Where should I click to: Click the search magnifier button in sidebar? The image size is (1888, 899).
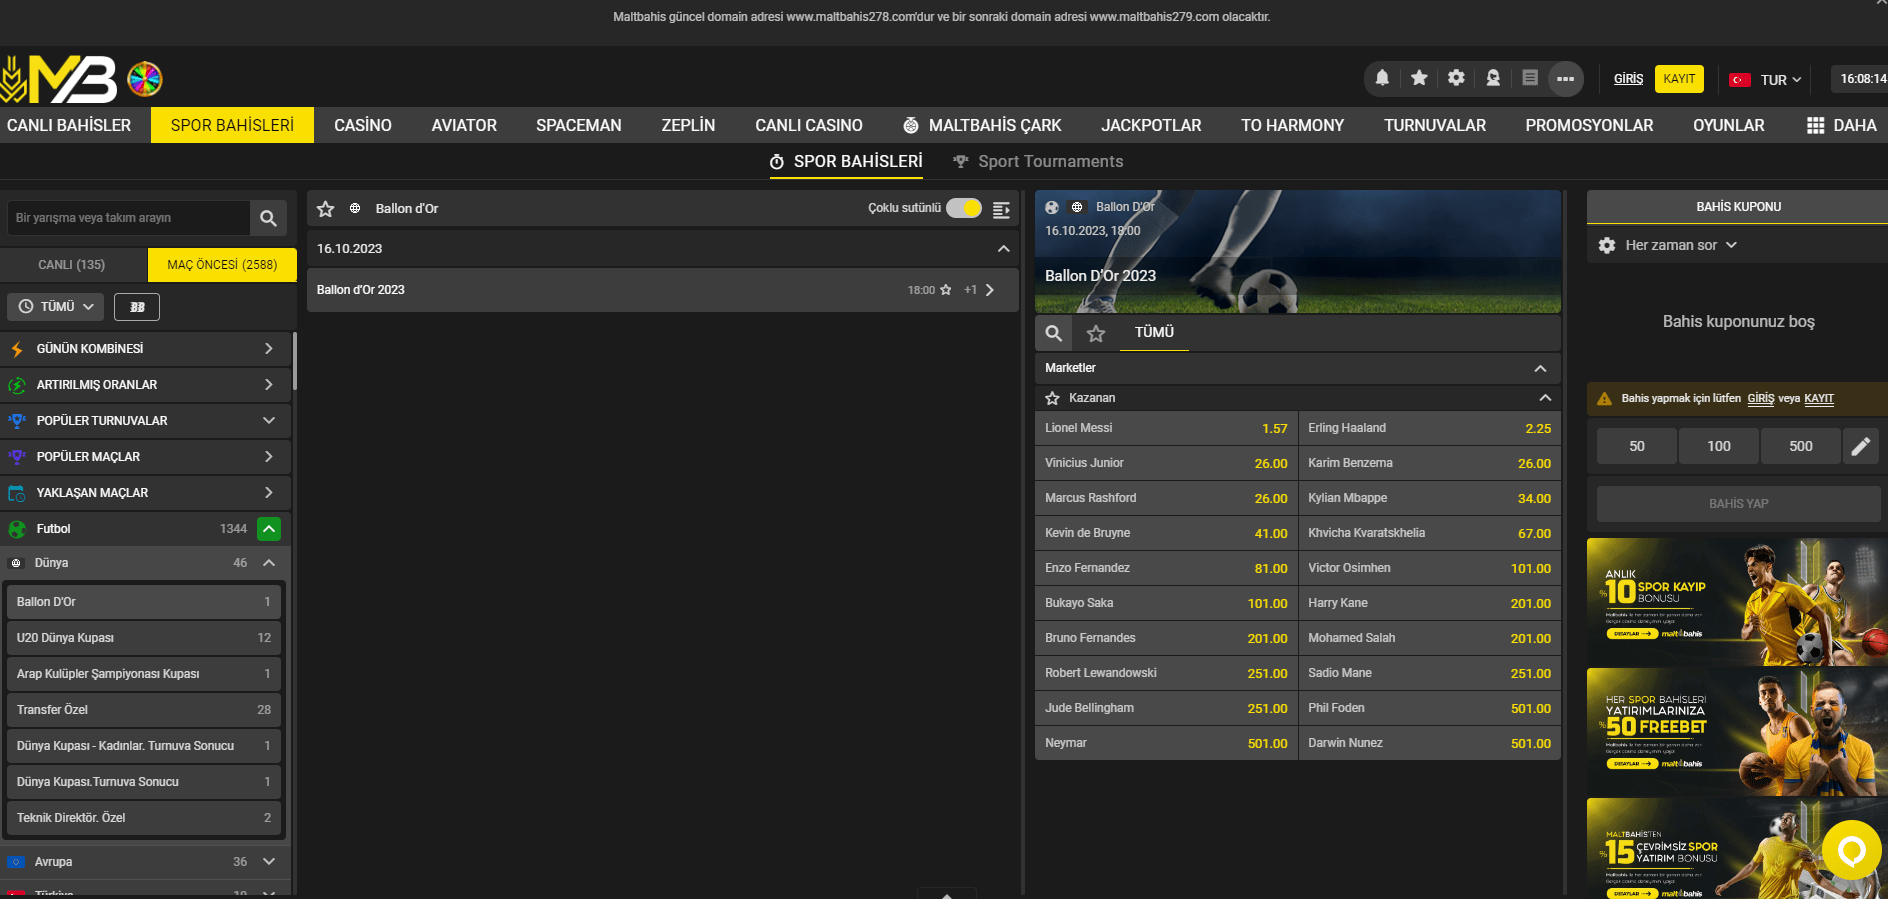268,218
